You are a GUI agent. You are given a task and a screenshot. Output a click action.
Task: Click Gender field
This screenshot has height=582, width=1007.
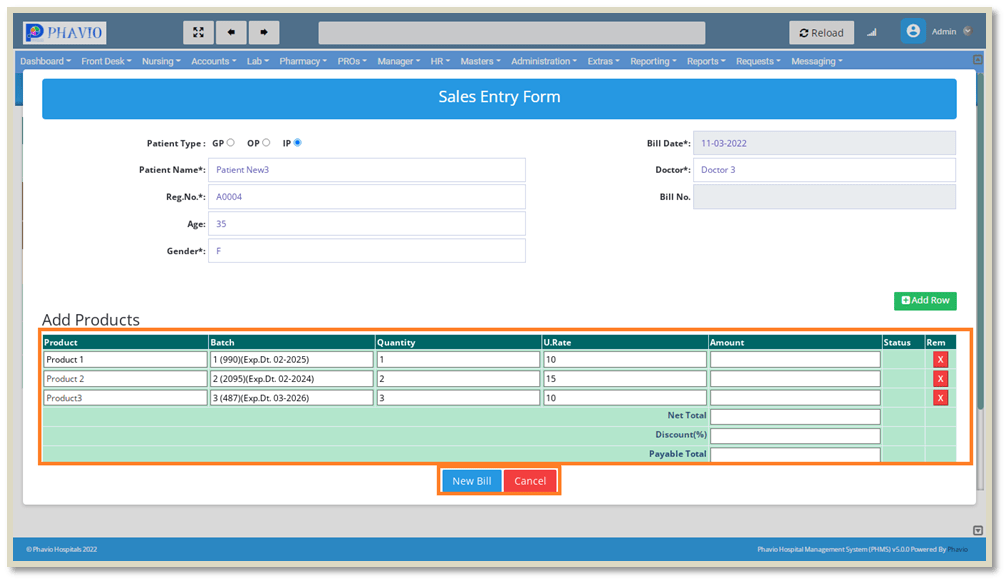point(367,251)
